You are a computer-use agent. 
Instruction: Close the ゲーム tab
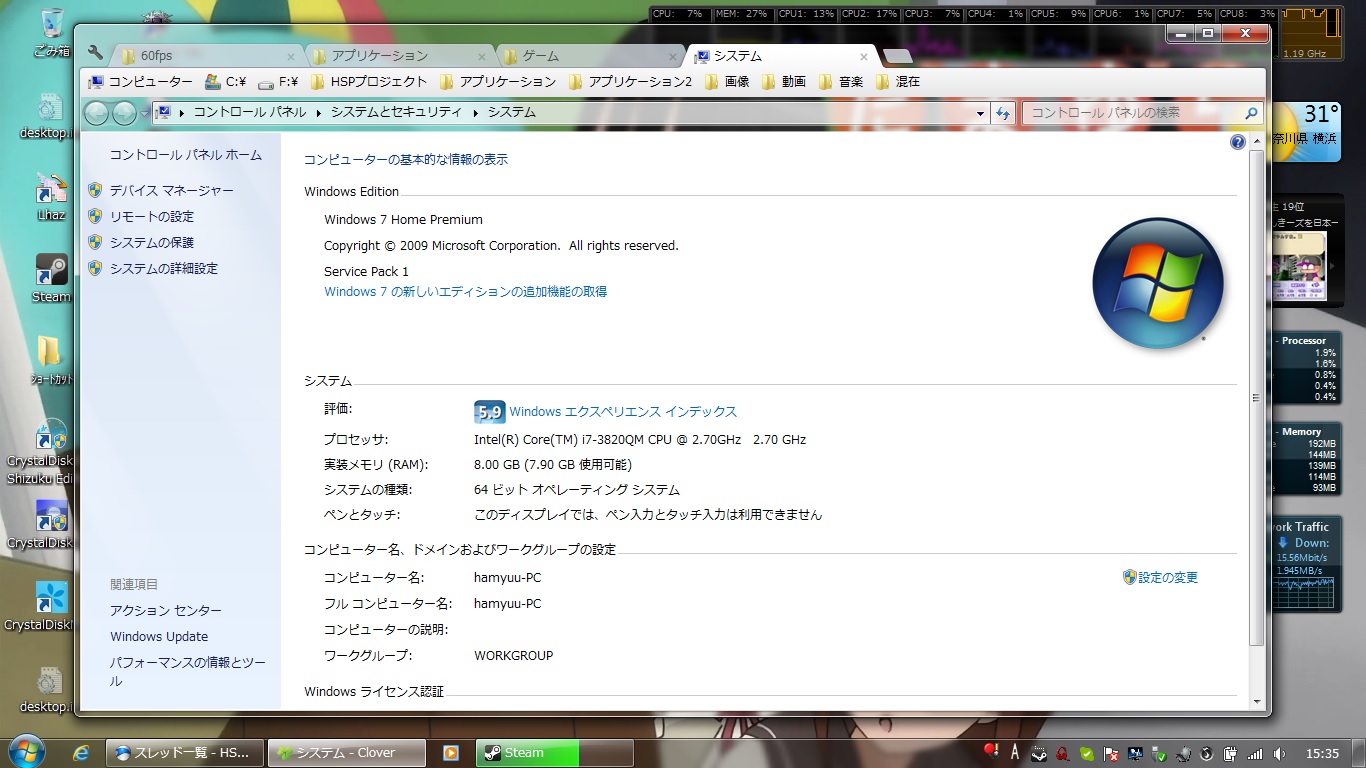tap(675, 56)
